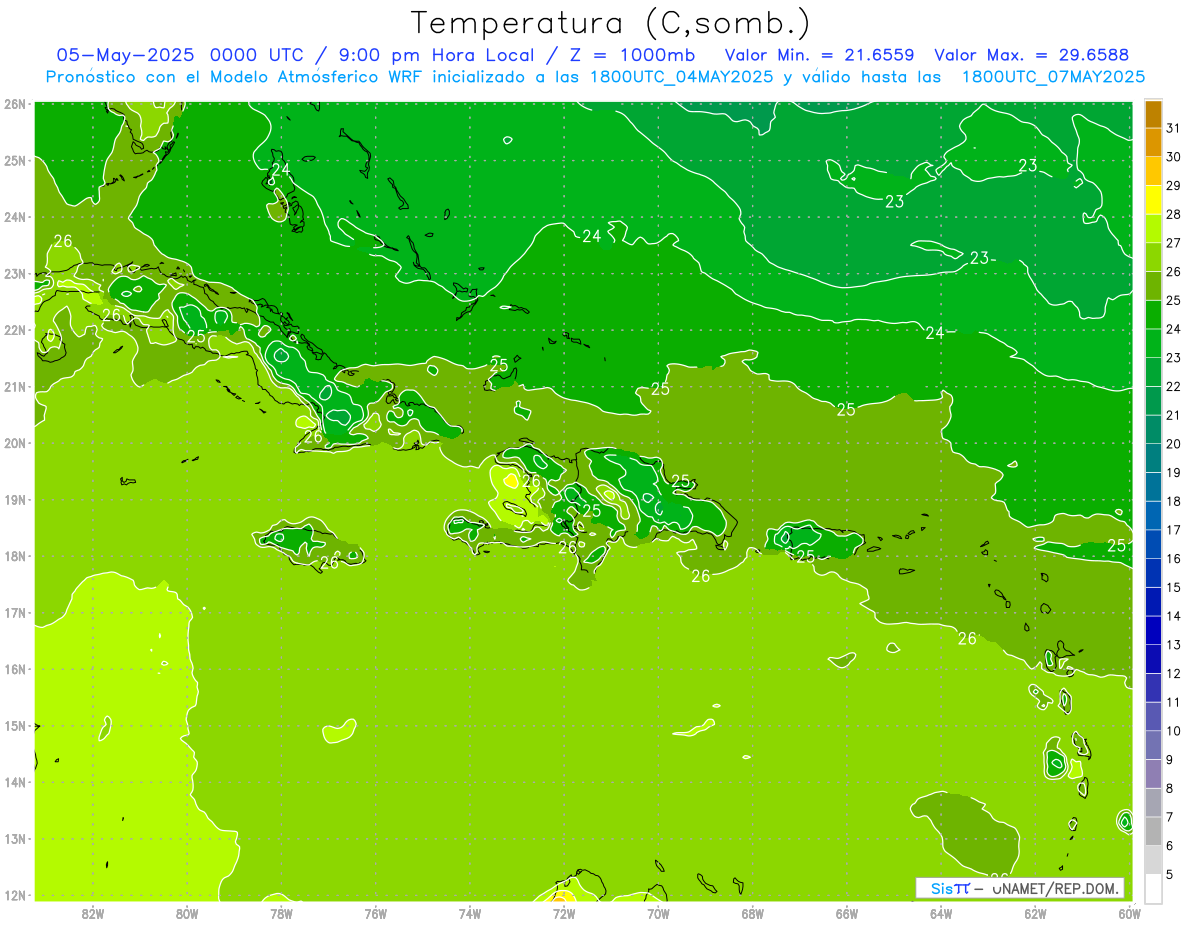Click the 12 label on the color scale
1200x927 pixels.
point(1174,673)
